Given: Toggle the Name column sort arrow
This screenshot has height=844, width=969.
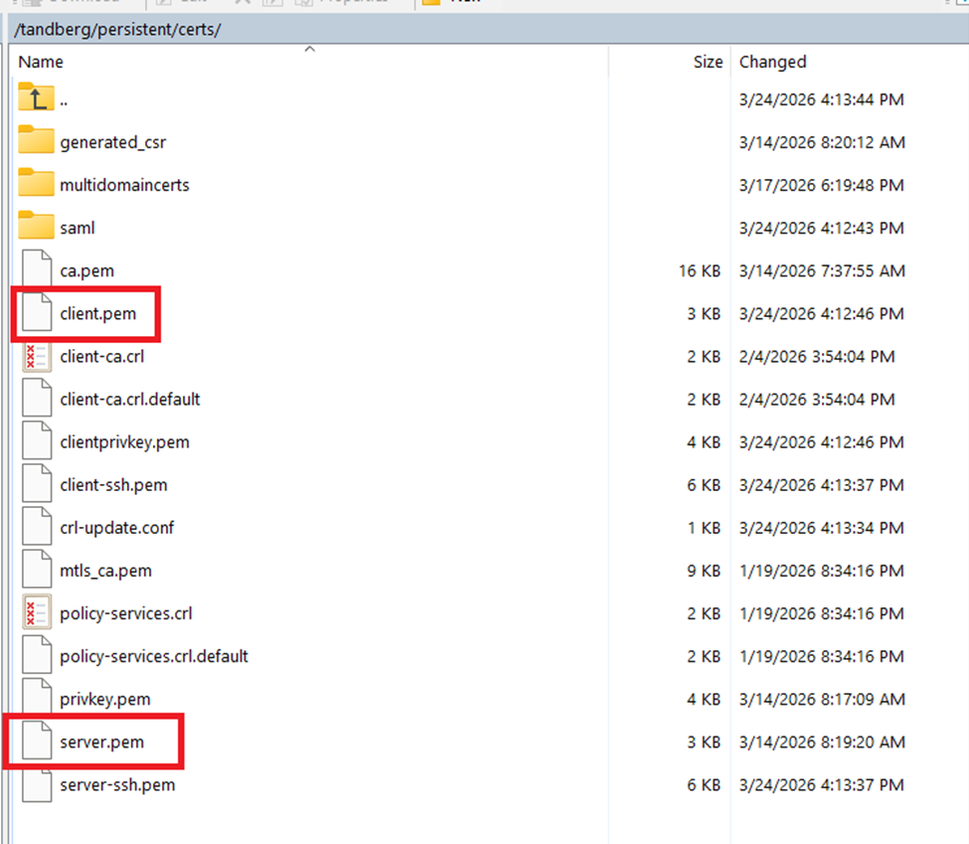Looking at the screenshot, I should point(310,49).
